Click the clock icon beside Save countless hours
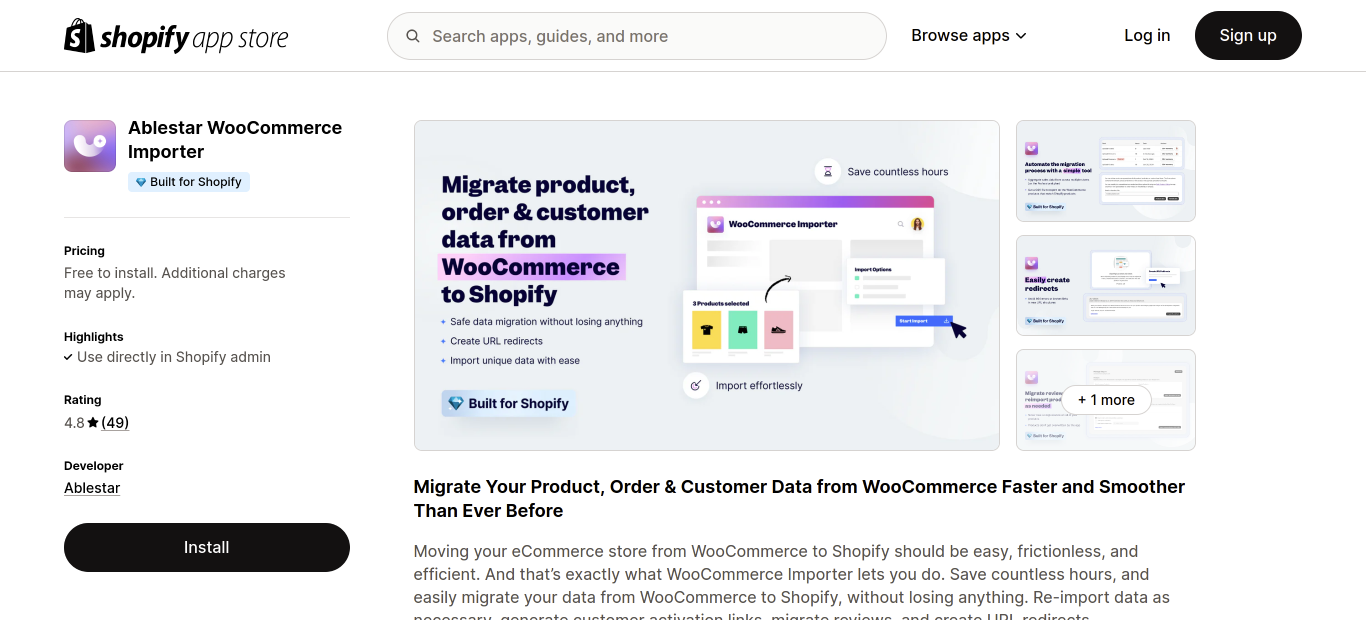 tap(828, 171)
